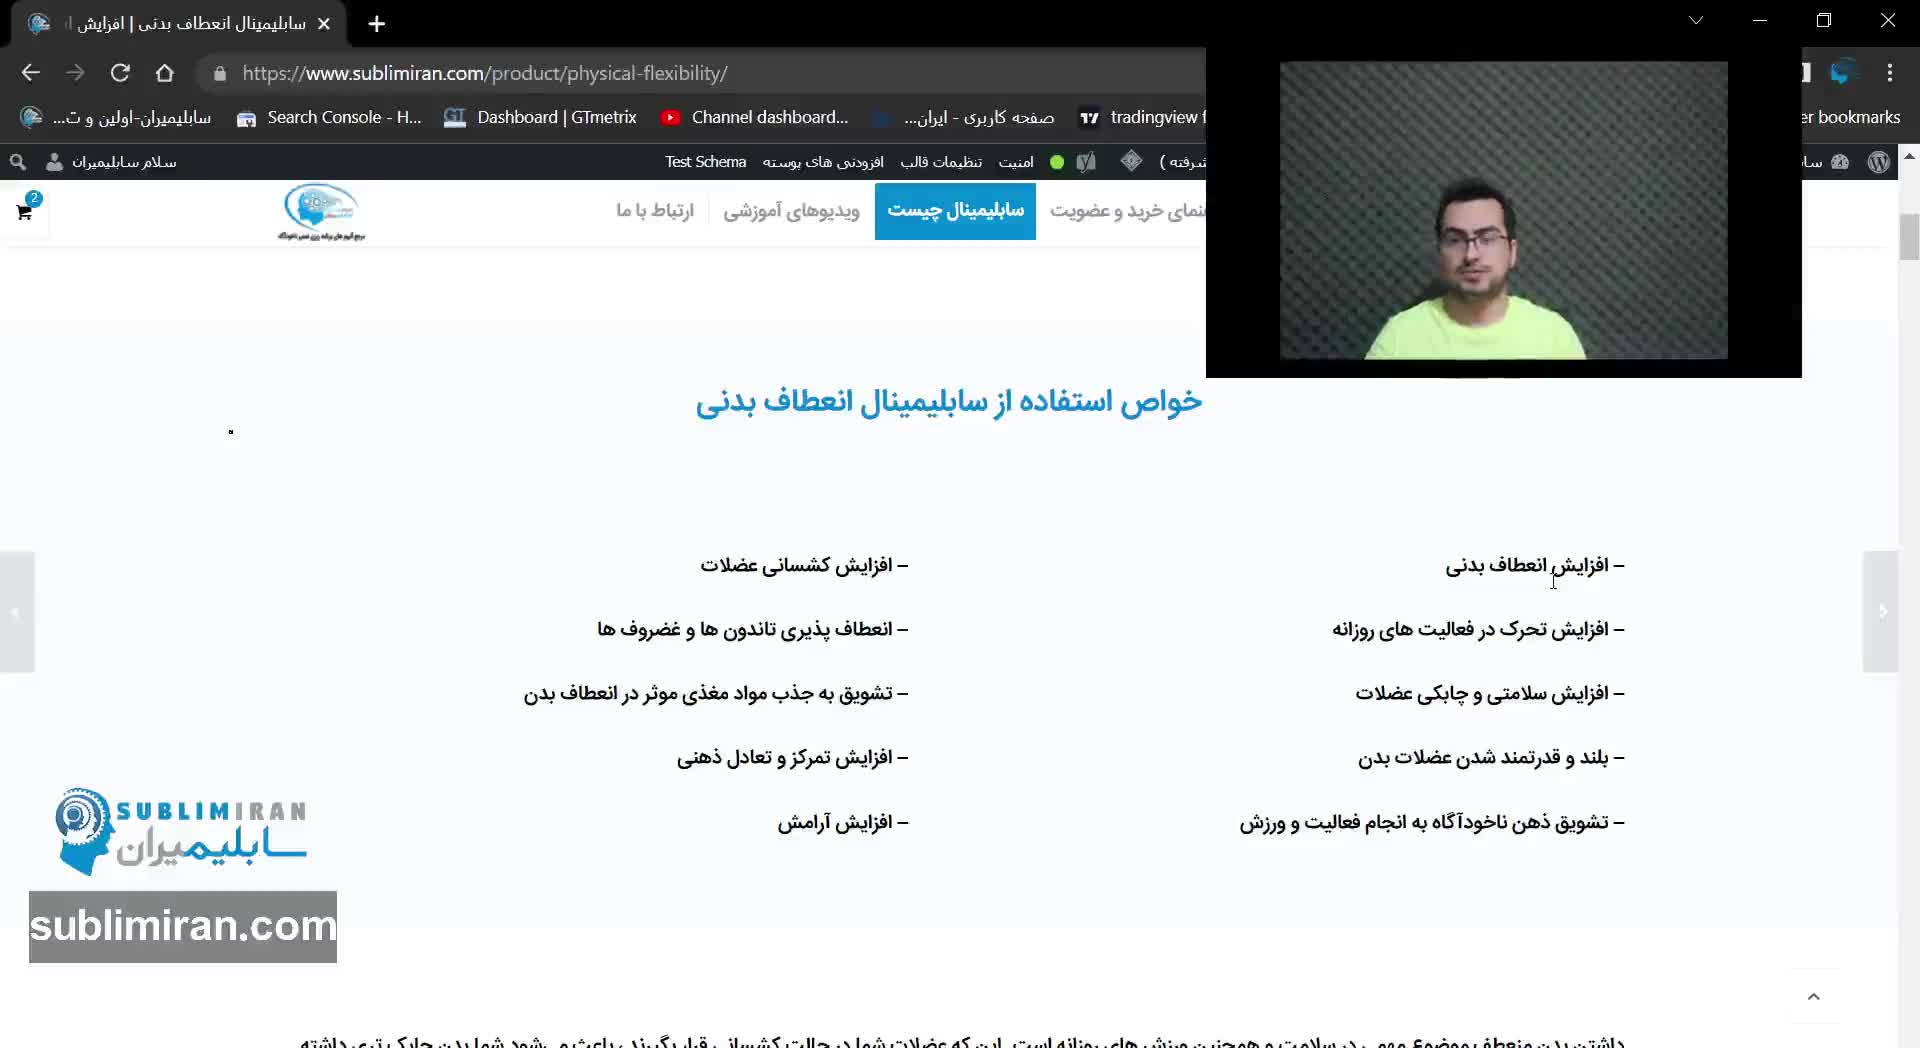Expand the tab search dropdown arrow

(1696, 21)
